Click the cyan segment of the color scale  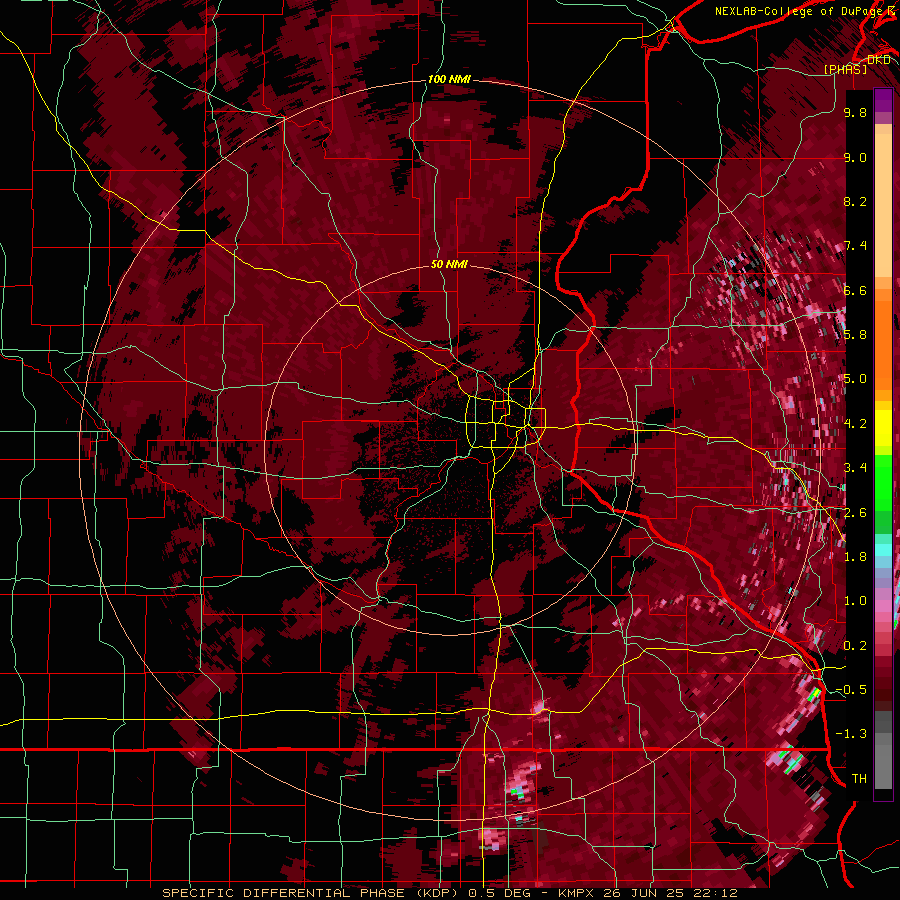883,549
